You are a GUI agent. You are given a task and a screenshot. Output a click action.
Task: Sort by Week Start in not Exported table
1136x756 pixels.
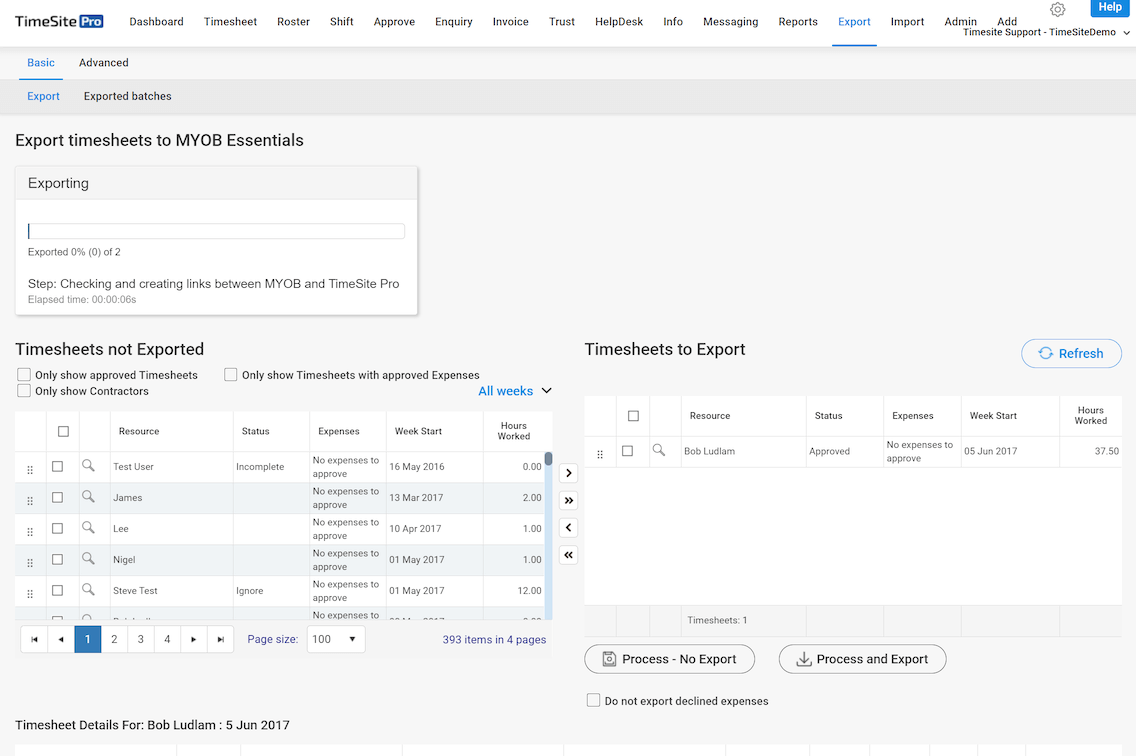(x=418, y=431)
